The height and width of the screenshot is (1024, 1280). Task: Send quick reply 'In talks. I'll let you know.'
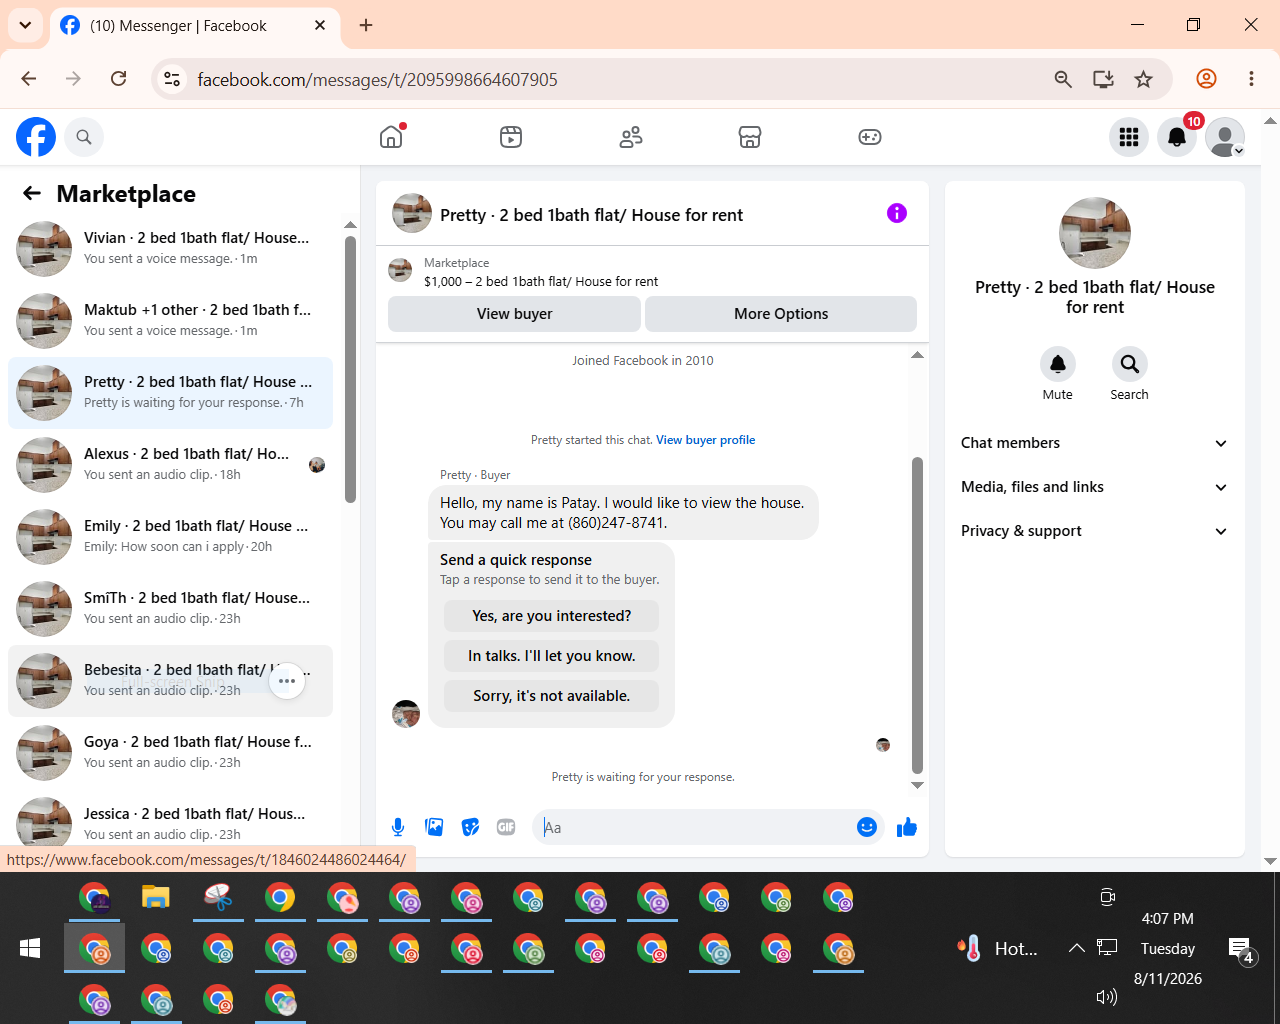tap(551, 656)
